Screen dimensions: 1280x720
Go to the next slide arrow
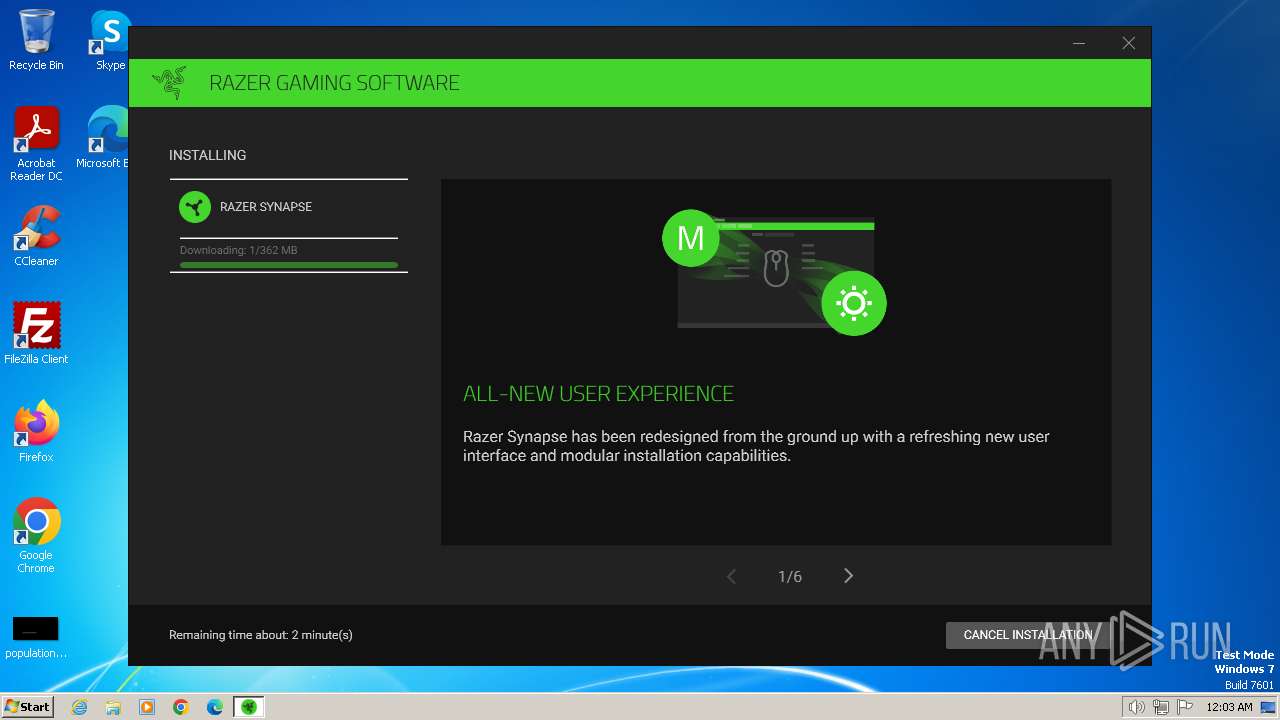pos(848,576)
